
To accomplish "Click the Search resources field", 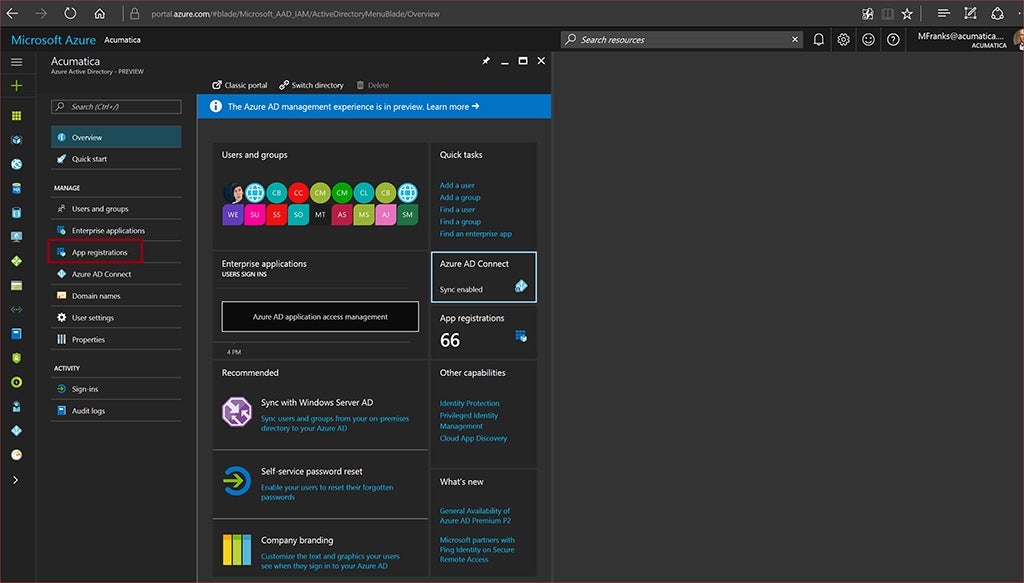I will [681, 40].
